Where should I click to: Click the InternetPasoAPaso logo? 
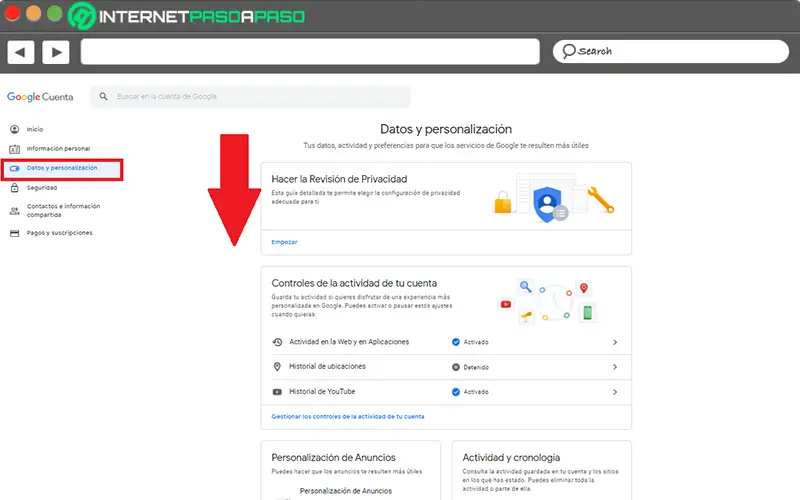pos(187,16)
